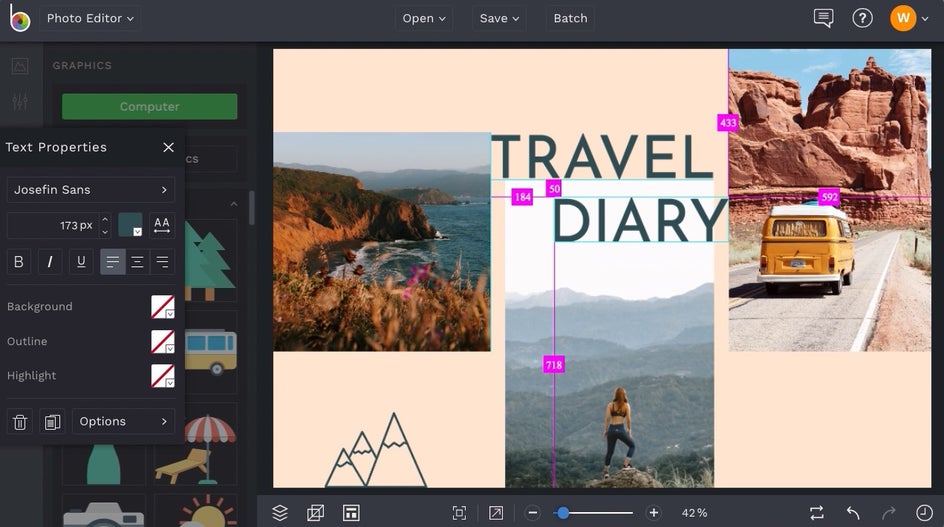Viewport: 944px width, 527px height.
Task: Open the Background color swatch
Action: tap(163, 307)
